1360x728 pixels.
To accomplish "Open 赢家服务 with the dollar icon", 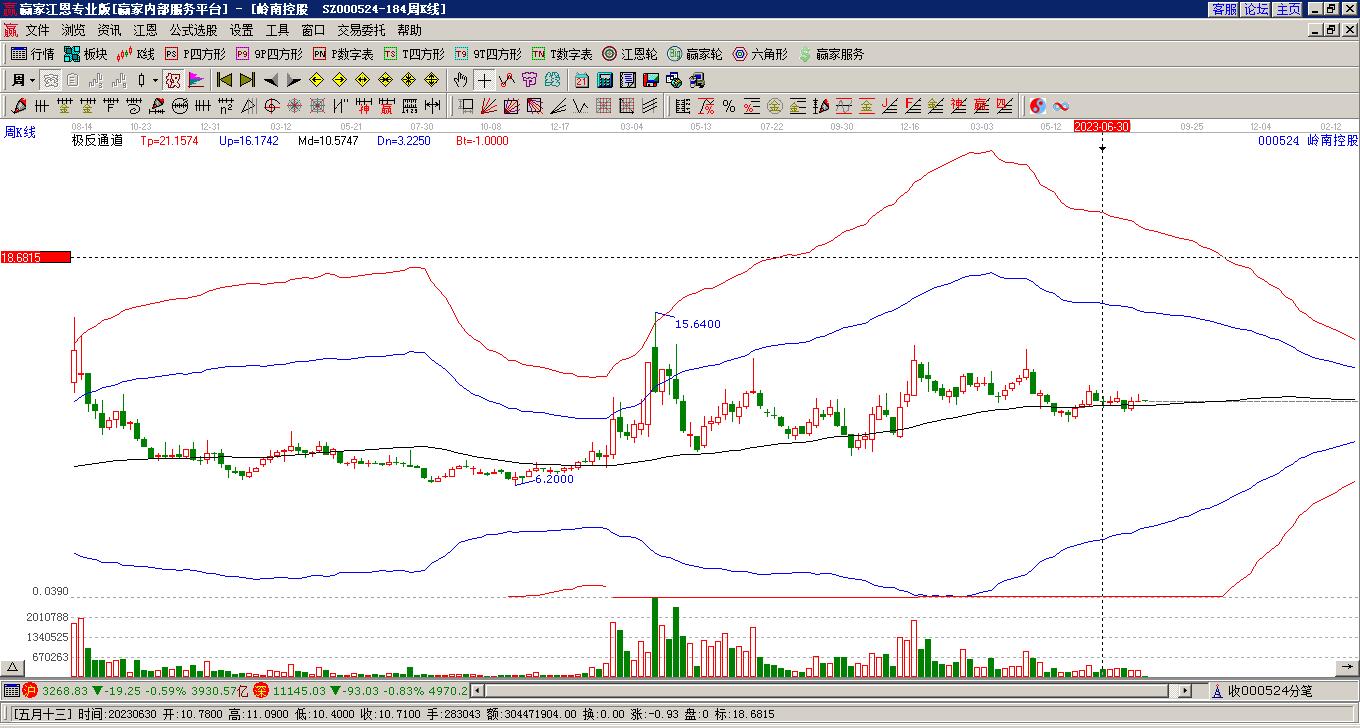I will pyautogui.click(x=831, y=54).
